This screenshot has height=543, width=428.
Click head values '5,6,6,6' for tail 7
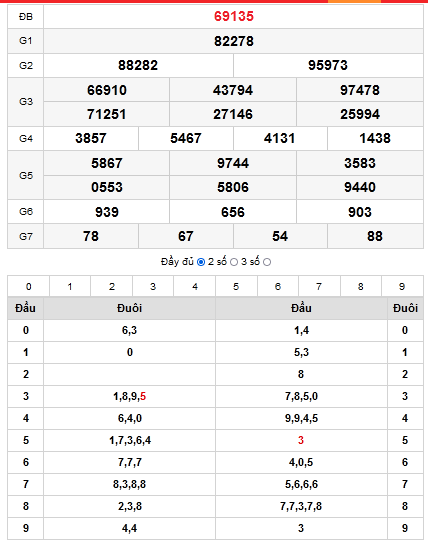(x=301, y=484)
